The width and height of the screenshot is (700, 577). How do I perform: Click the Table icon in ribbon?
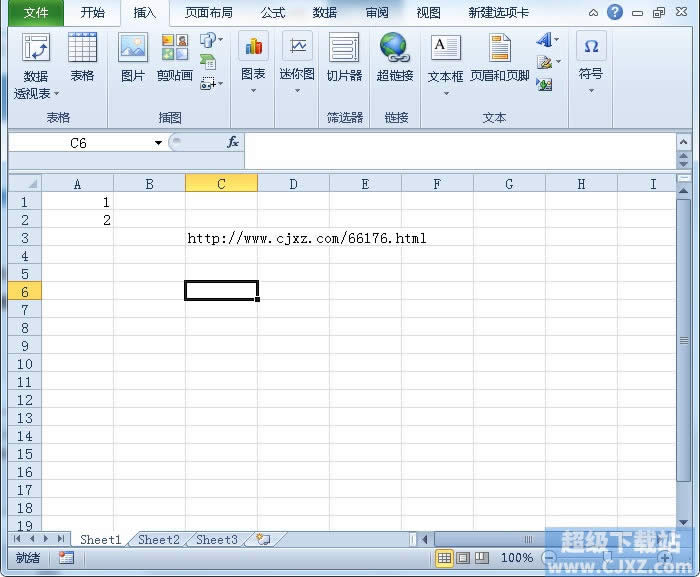coord(82,57)
